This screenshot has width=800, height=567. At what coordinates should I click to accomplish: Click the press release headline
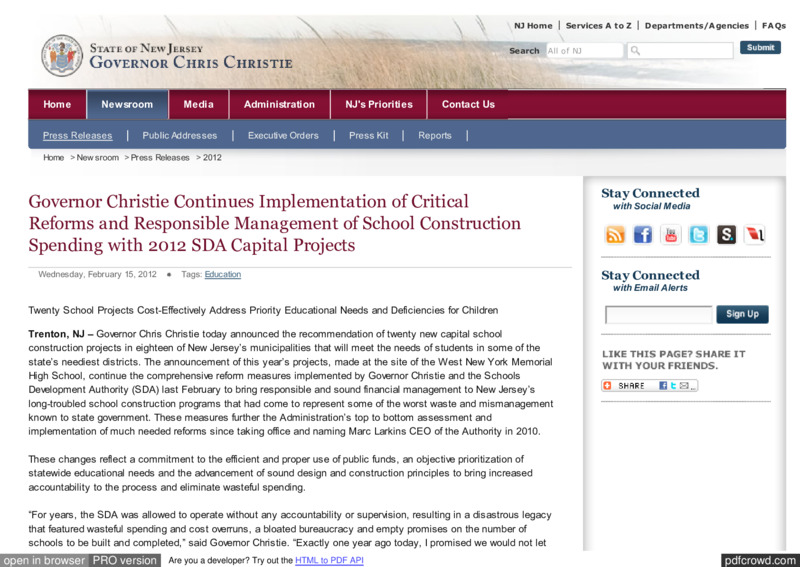(x=274, y=223)
